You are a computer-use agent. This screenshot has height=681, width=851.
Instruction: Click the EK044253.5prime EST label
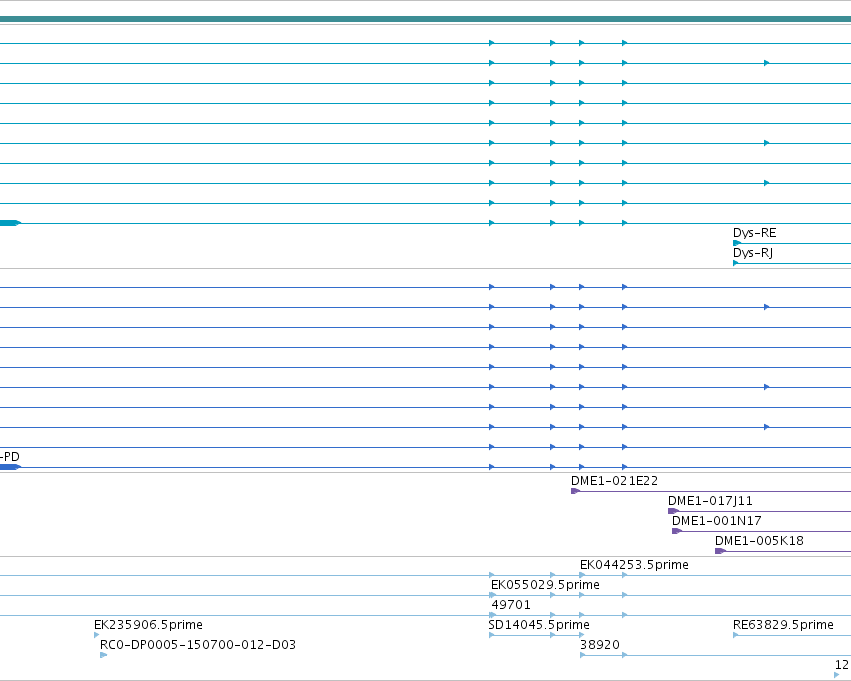(634, 565)
